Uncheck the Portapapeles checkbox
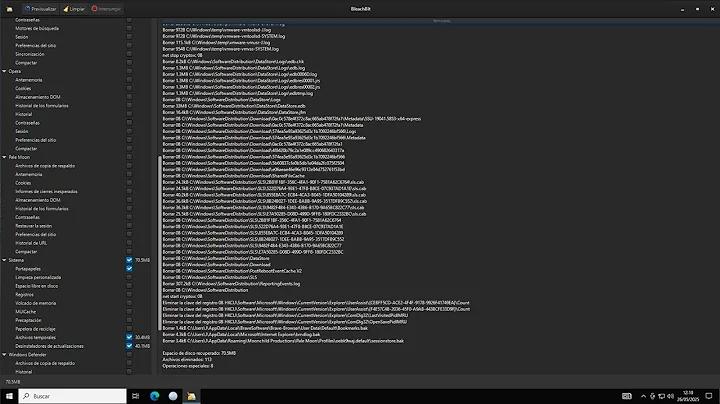Image resolution: width=720 pixels, height=404 pixels. click(129, 269)
